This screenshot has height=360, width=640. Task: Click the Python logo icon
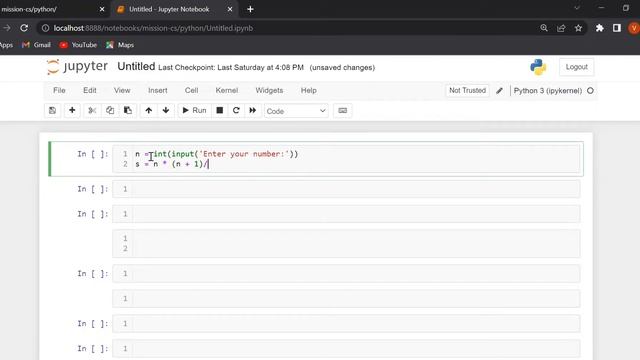(x=538, y=67)
